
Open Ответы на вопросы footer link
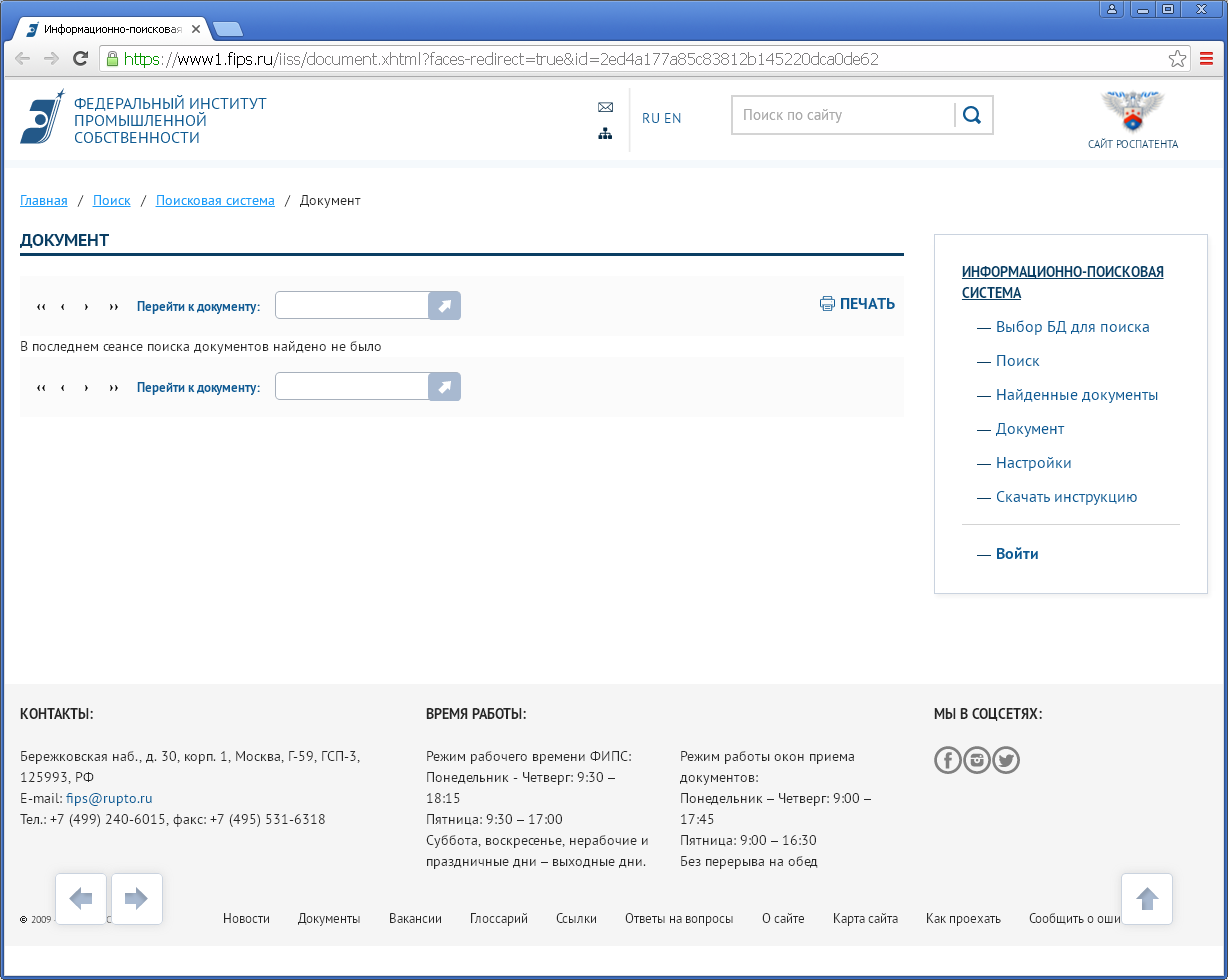[x=679, y=918]
